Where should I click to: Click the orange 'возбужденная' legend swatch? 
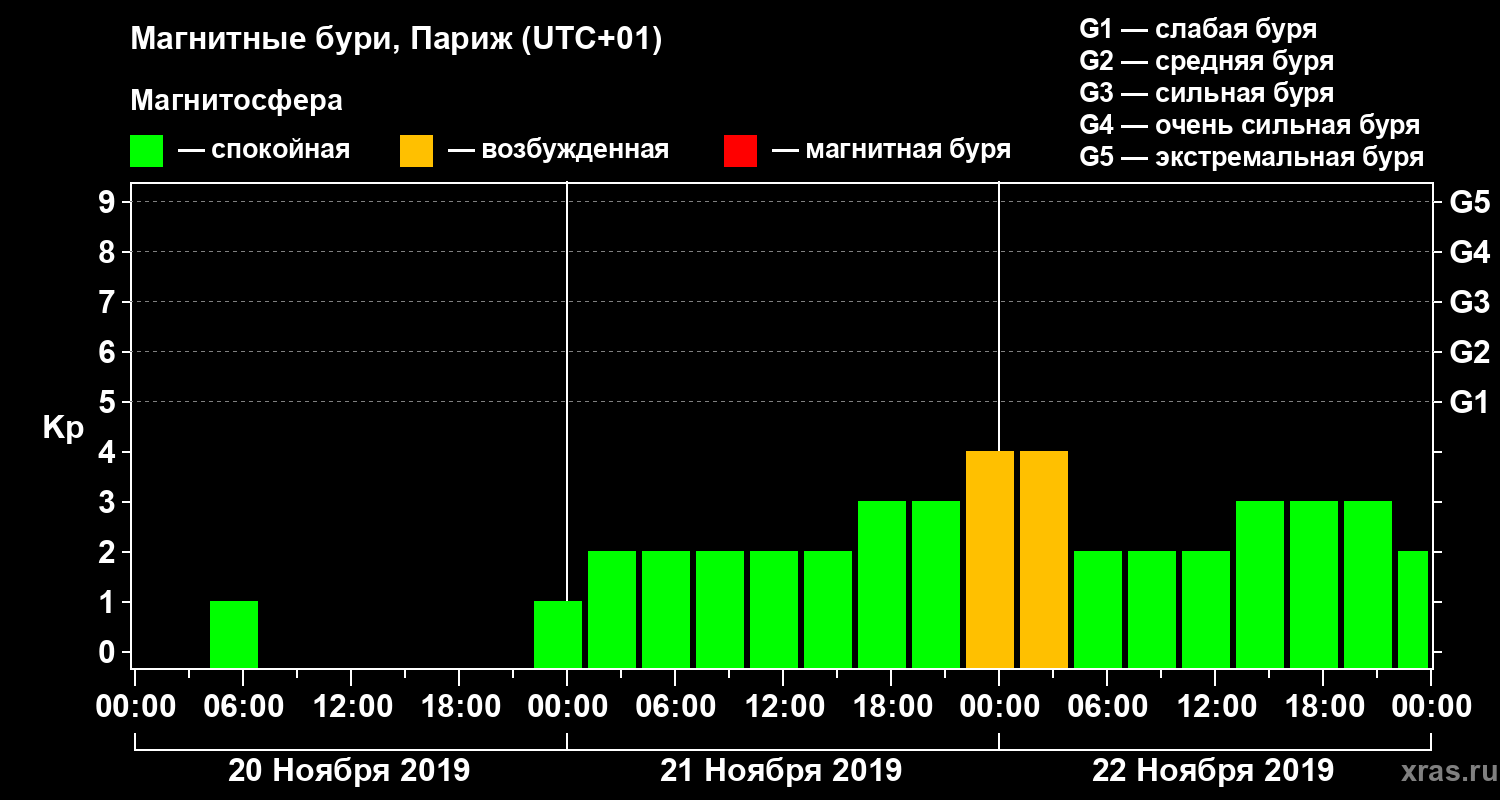point(416,151)
